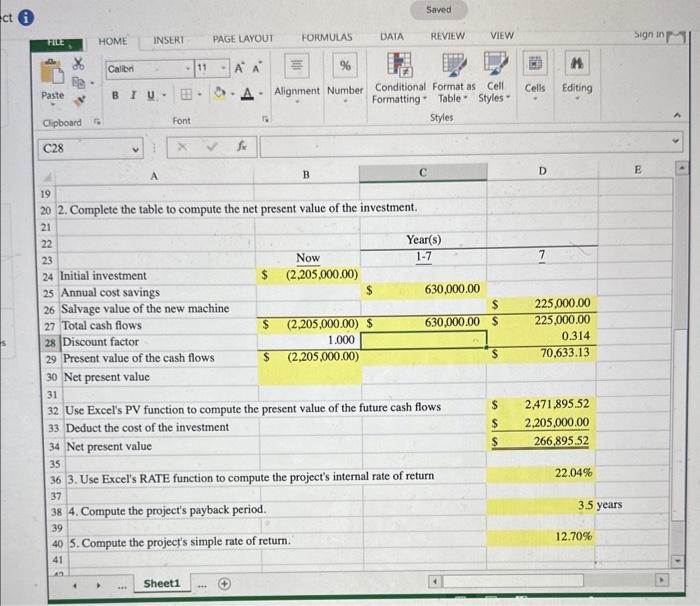700x606 pixels.
Task: Toggle Underline formatting
Action: [x=151, y=95]
